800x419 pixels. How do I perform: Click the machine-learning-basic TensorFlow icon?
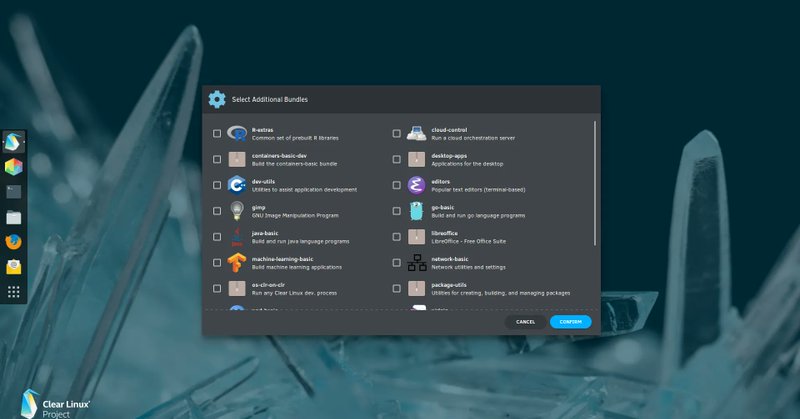[x=237, y=262]
